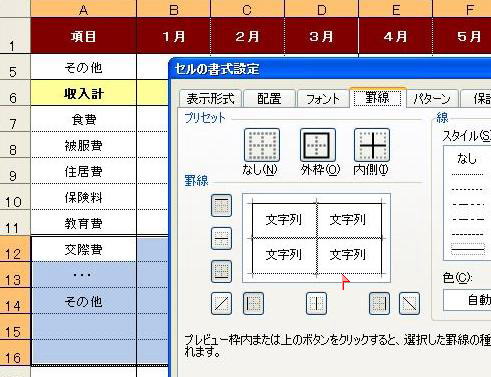Toggle the top edge border button
The image size is (491, 377).
(x=222, y=206)
